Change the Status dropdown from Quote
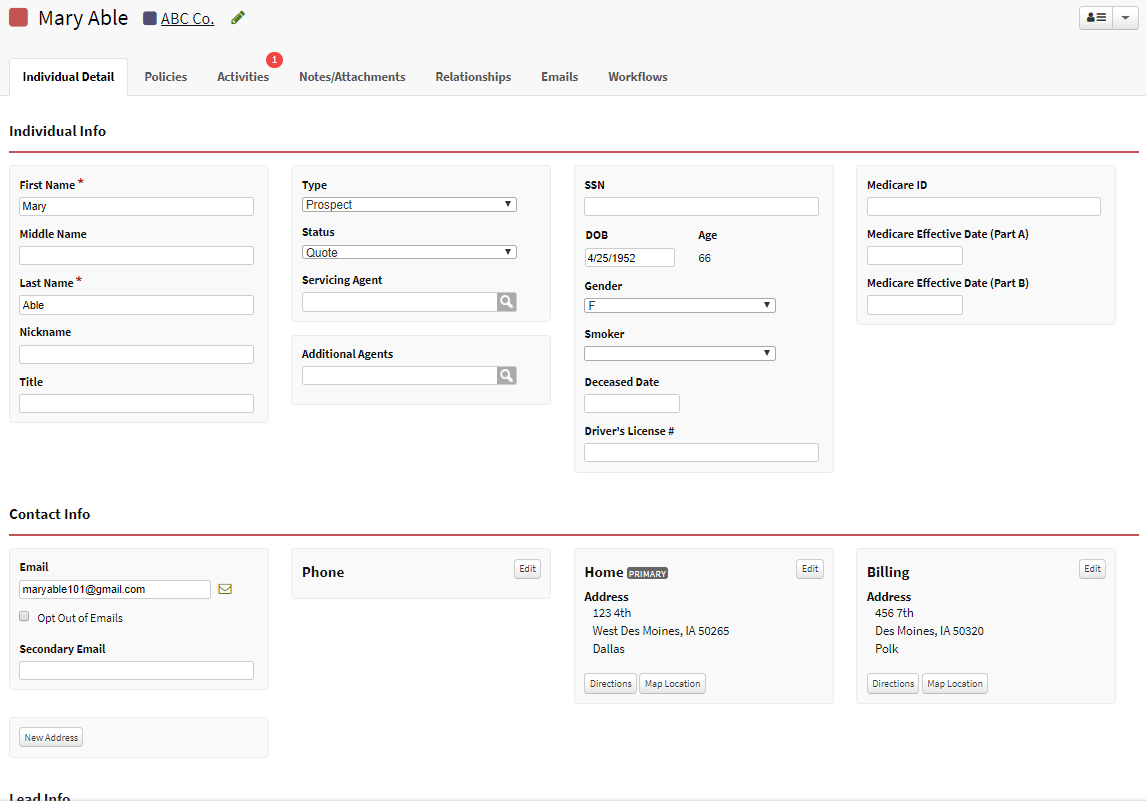 pyautogui.click(x=408, y=251)
